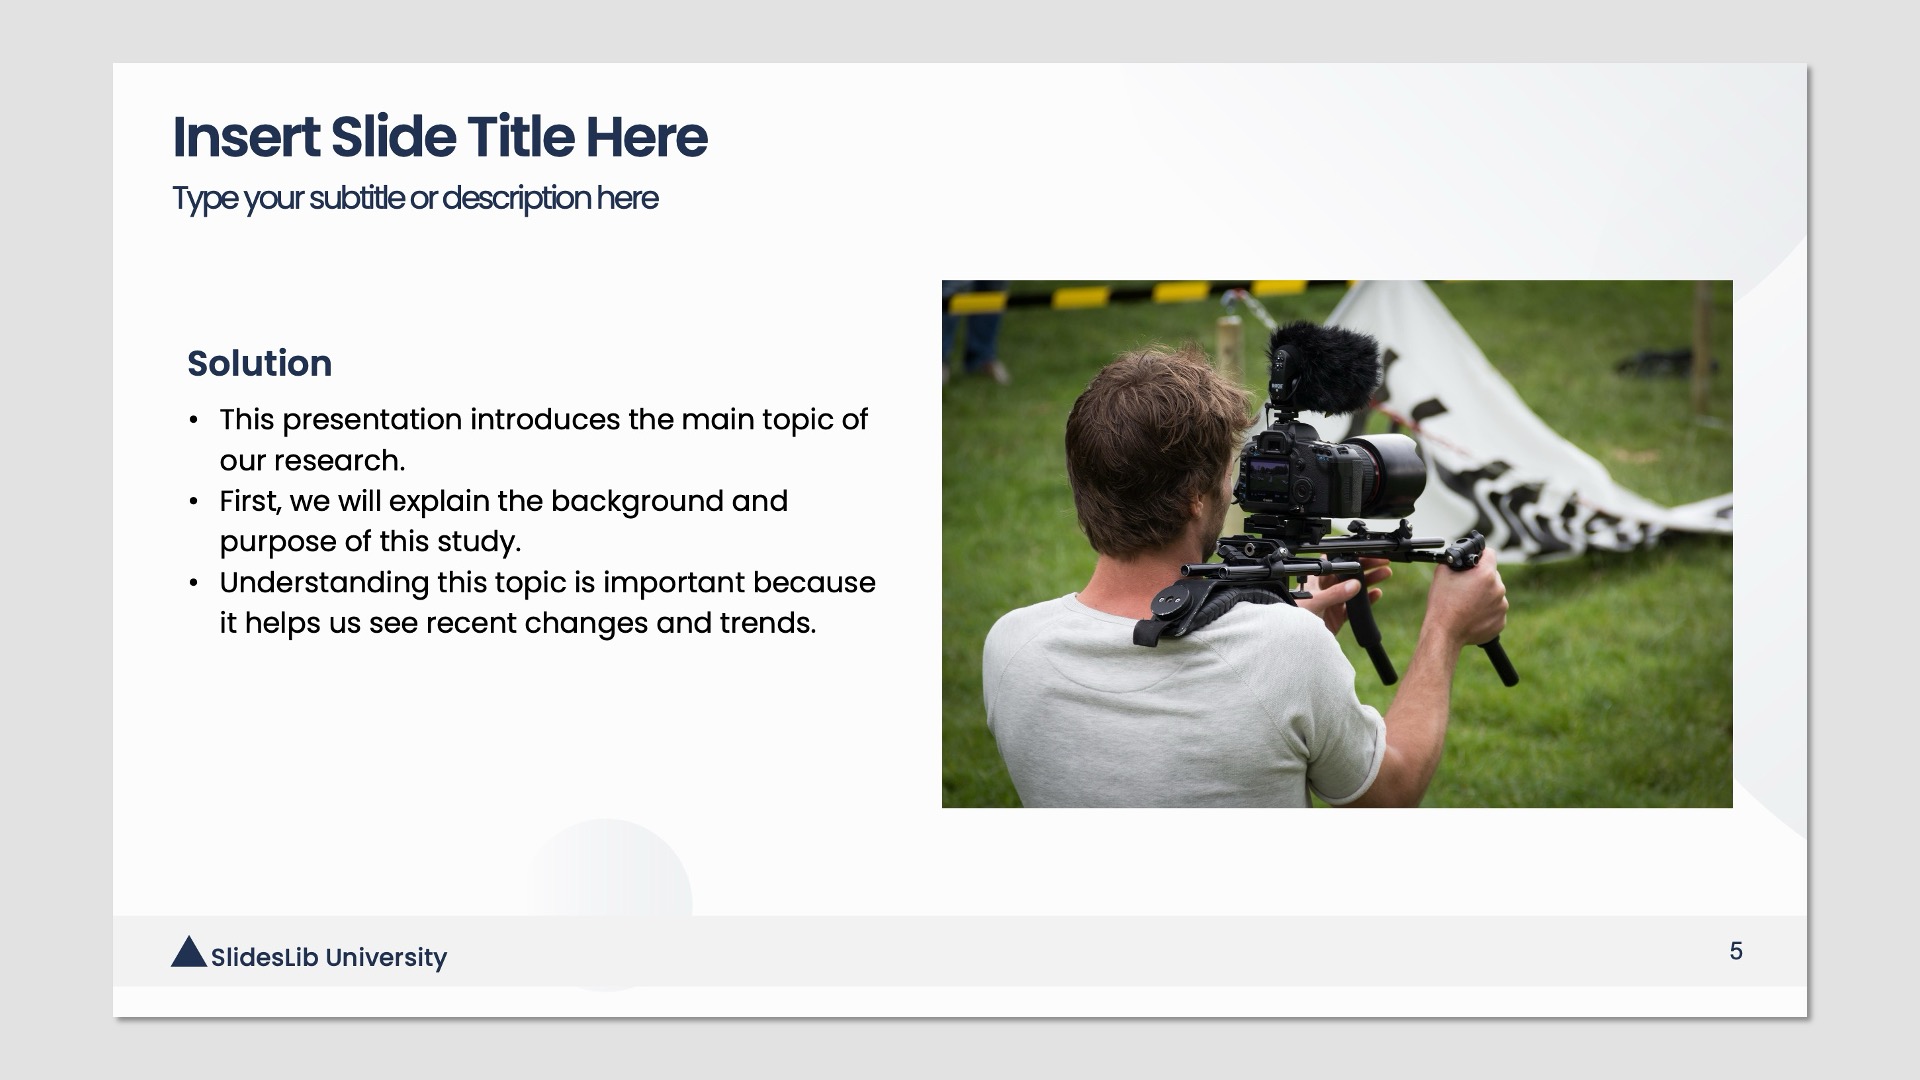
Task: Click the slide number 5
Action: 1736,951
